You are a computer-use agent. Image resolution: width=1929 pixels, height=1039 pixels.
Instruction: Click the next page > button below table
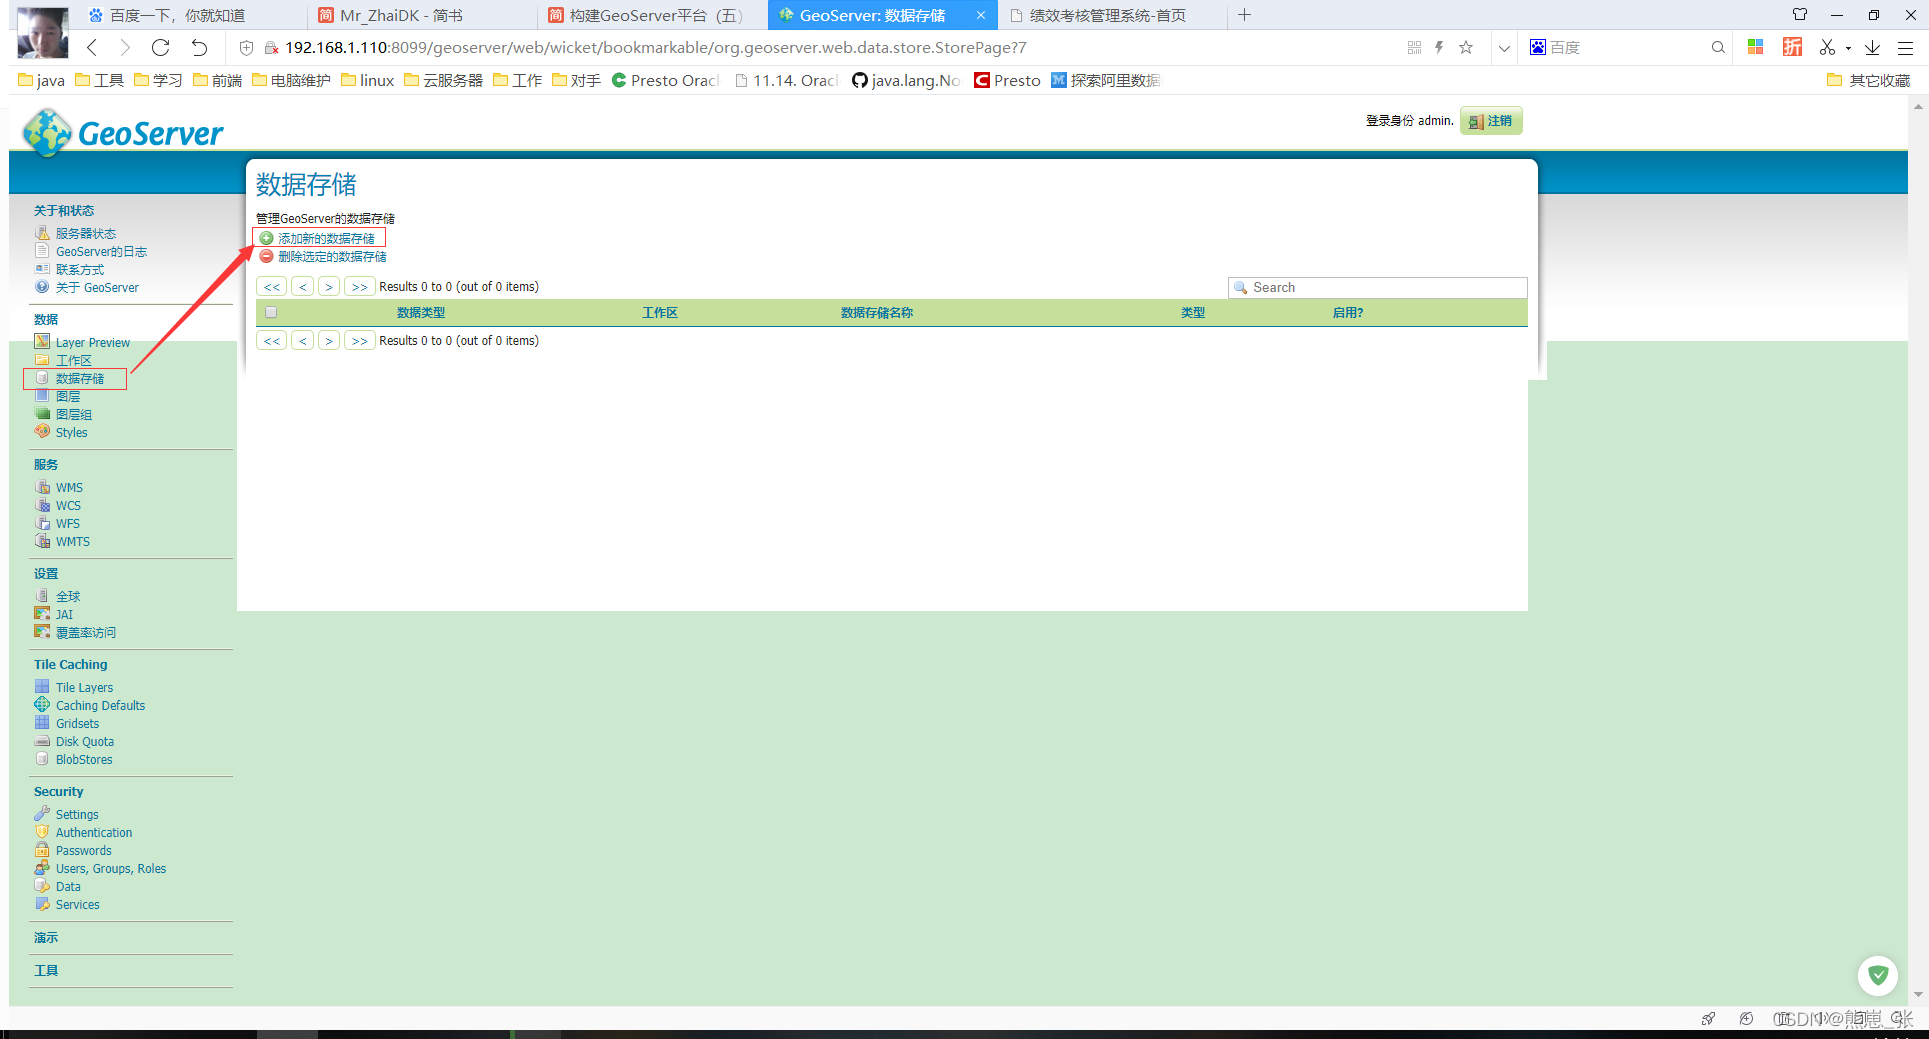click(x=329, y=341)
